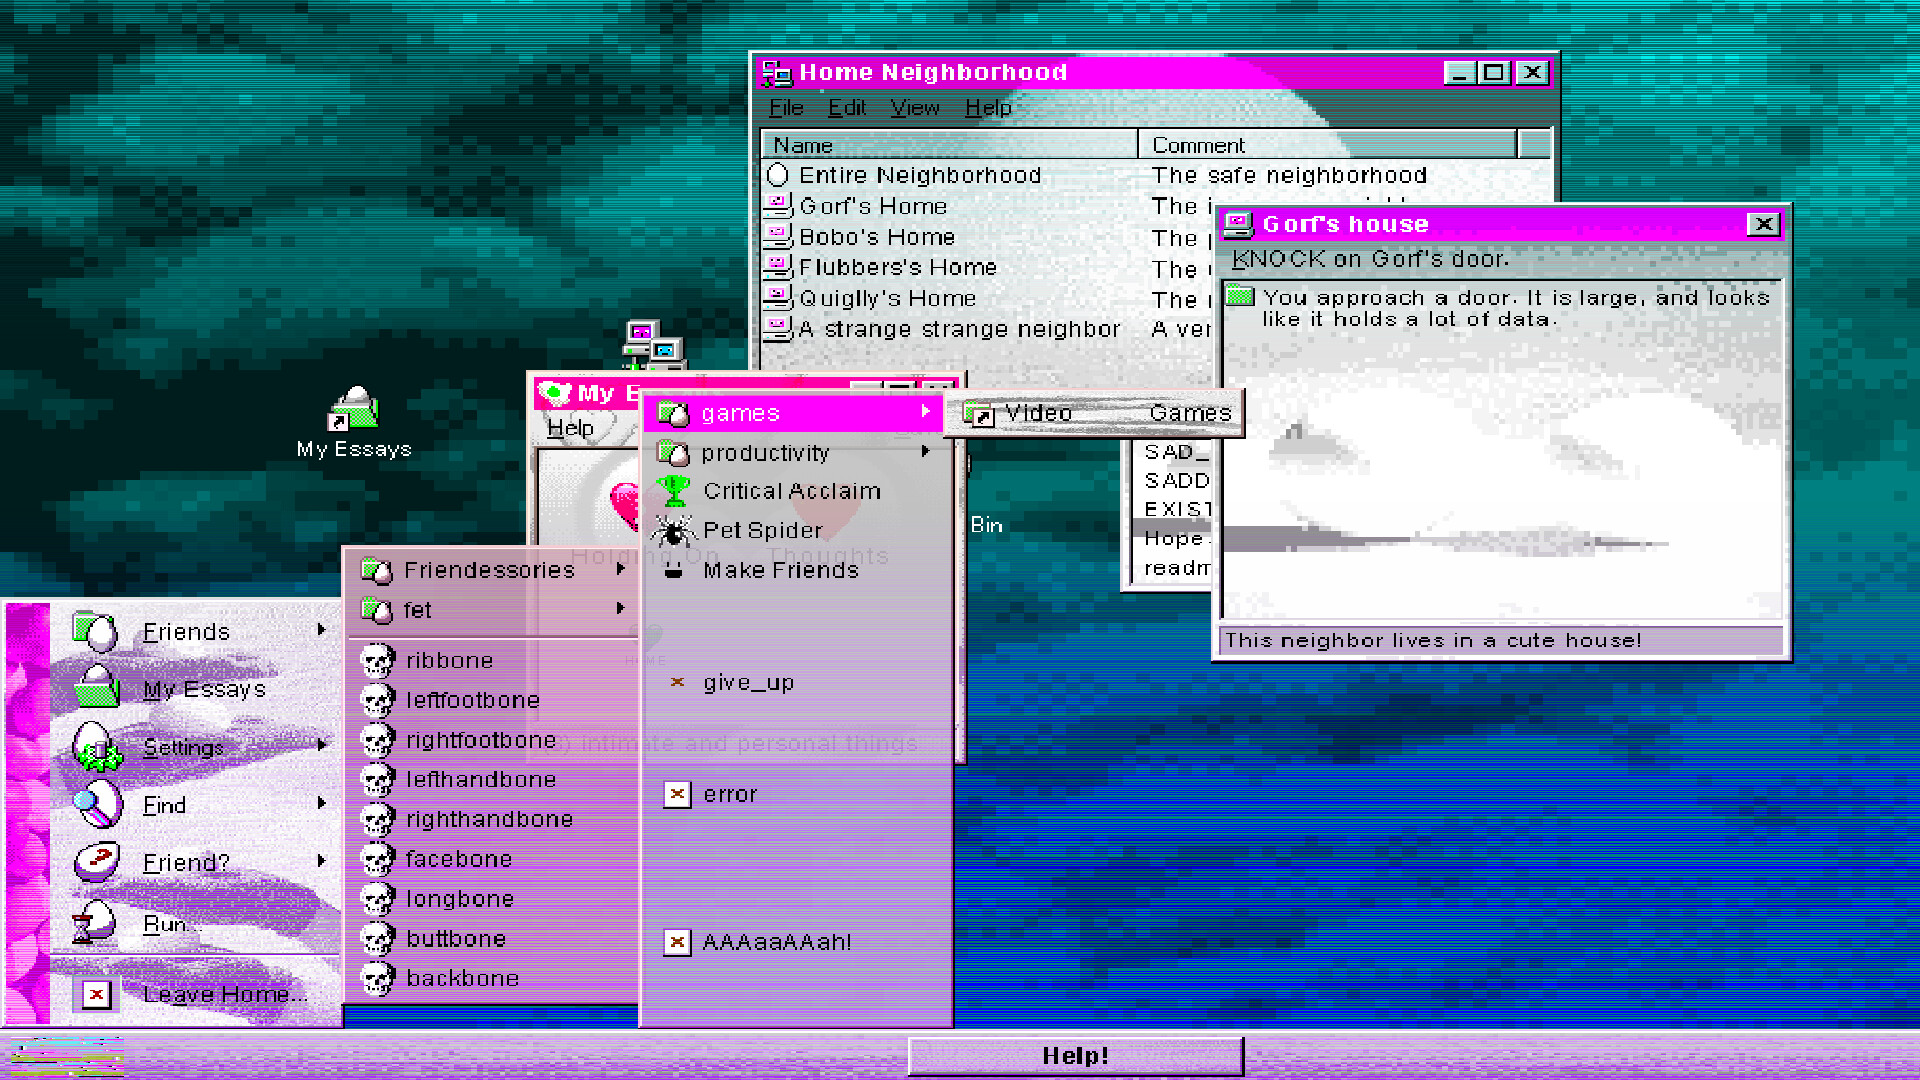Open the Edit menu in Home Neighborhood
1920x1080 pixels.
coord(846,107)
